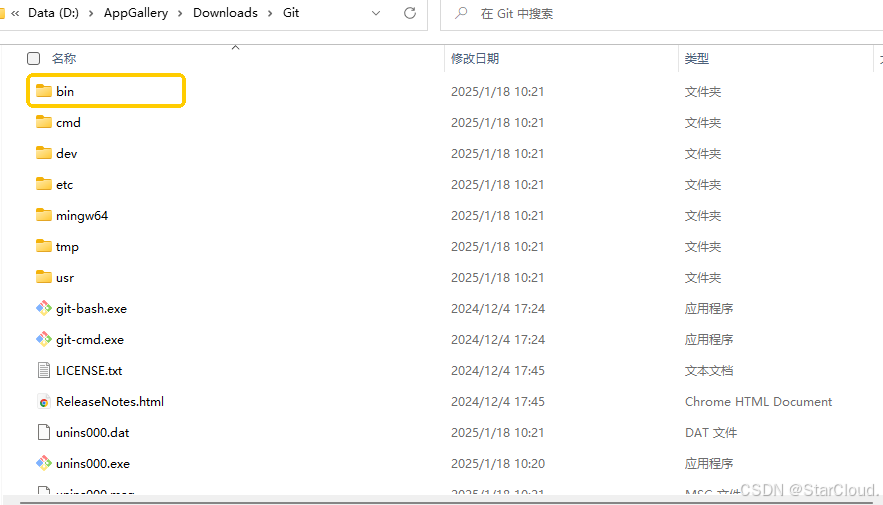Click the unins000.exe Git icon
This screenshot has width=883, height=505.
click(43, 463)
